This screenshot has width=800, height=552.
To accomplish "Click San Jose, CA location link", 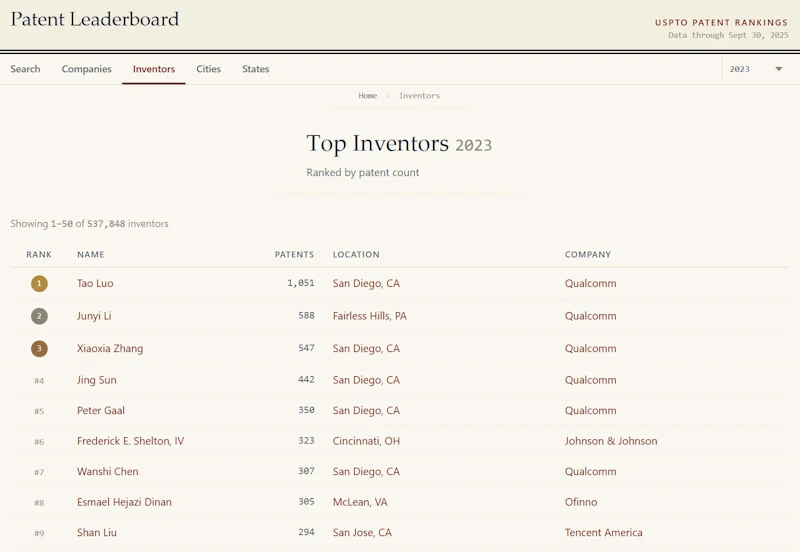I will (x=362, y=533).
